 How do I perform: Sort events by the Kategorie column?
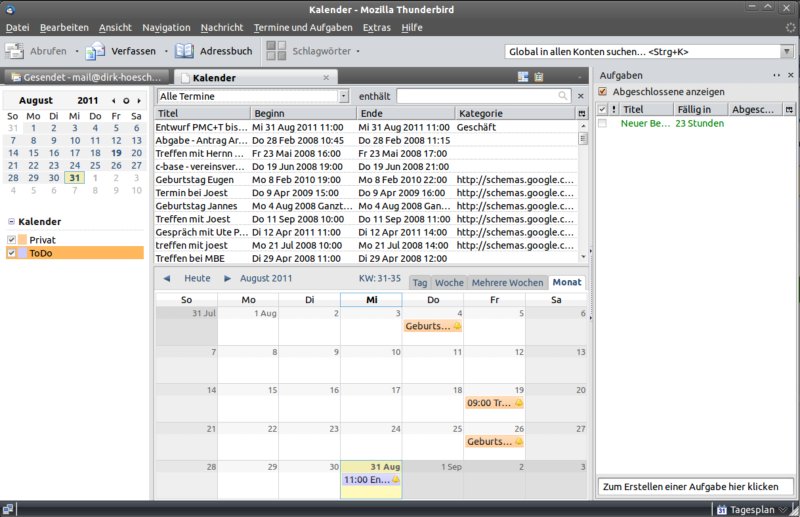tap(515, 113)
